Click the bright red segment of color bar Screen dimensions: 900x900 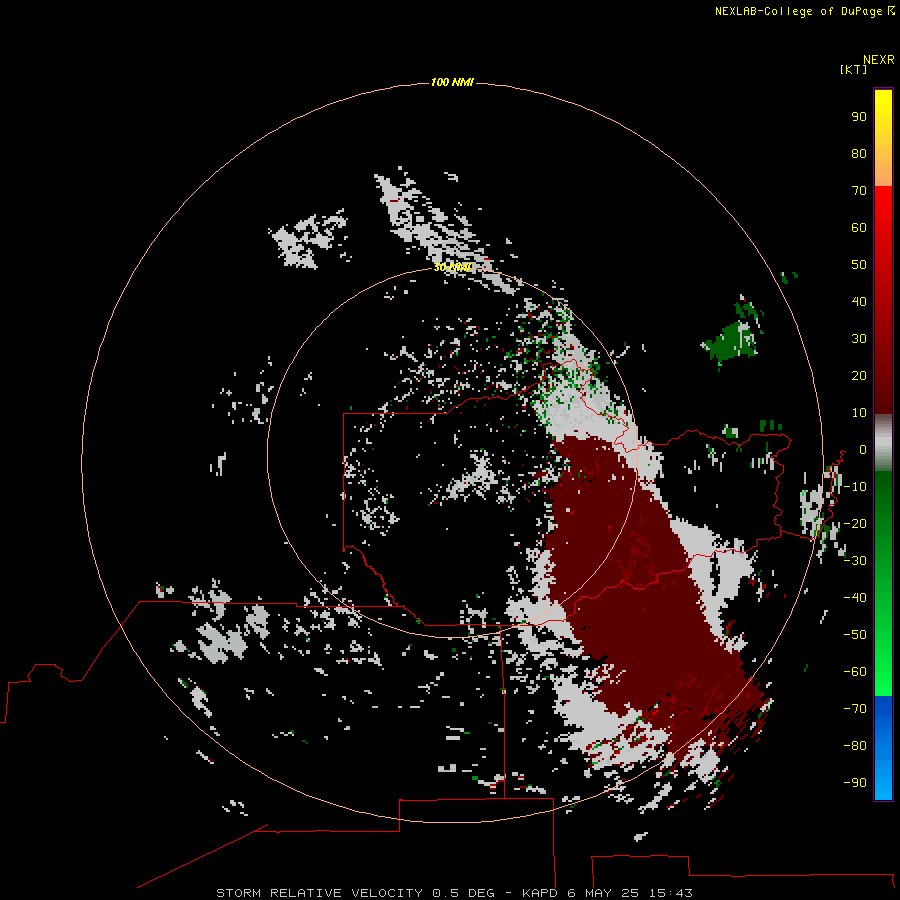pyautogui.click(x=883, y=300)
